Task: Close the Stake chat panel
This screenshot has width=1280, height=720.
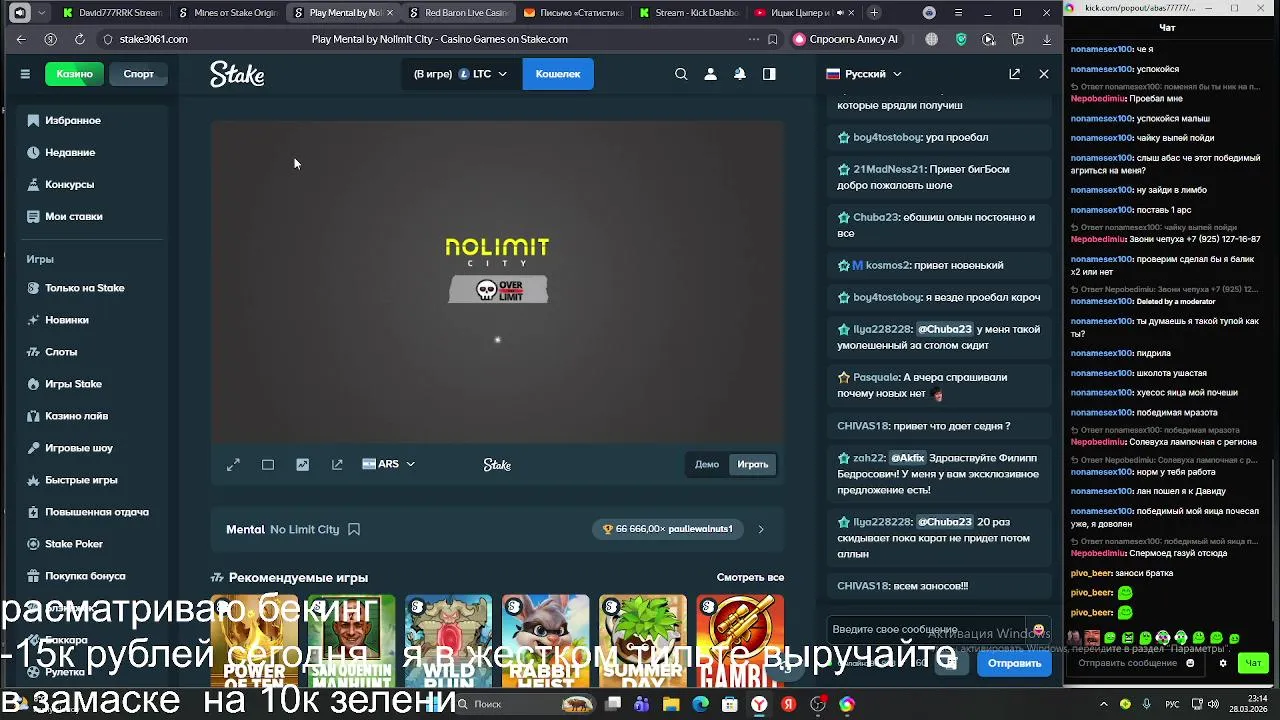Action: tap(1044, 74)
